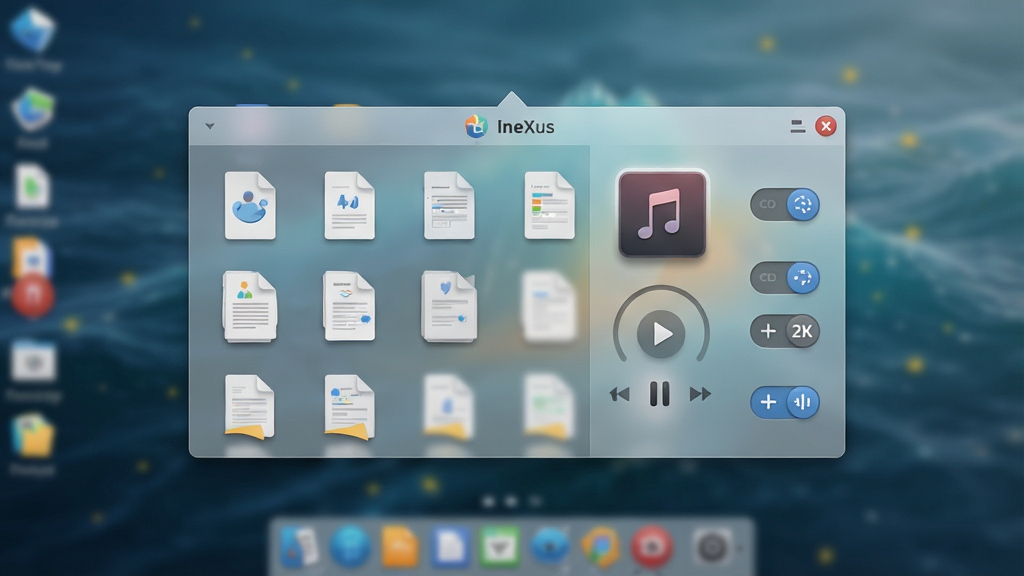Open the yellow folder desktop icon
This screenshot has width=1024, height=576.
tap(33, 436)
